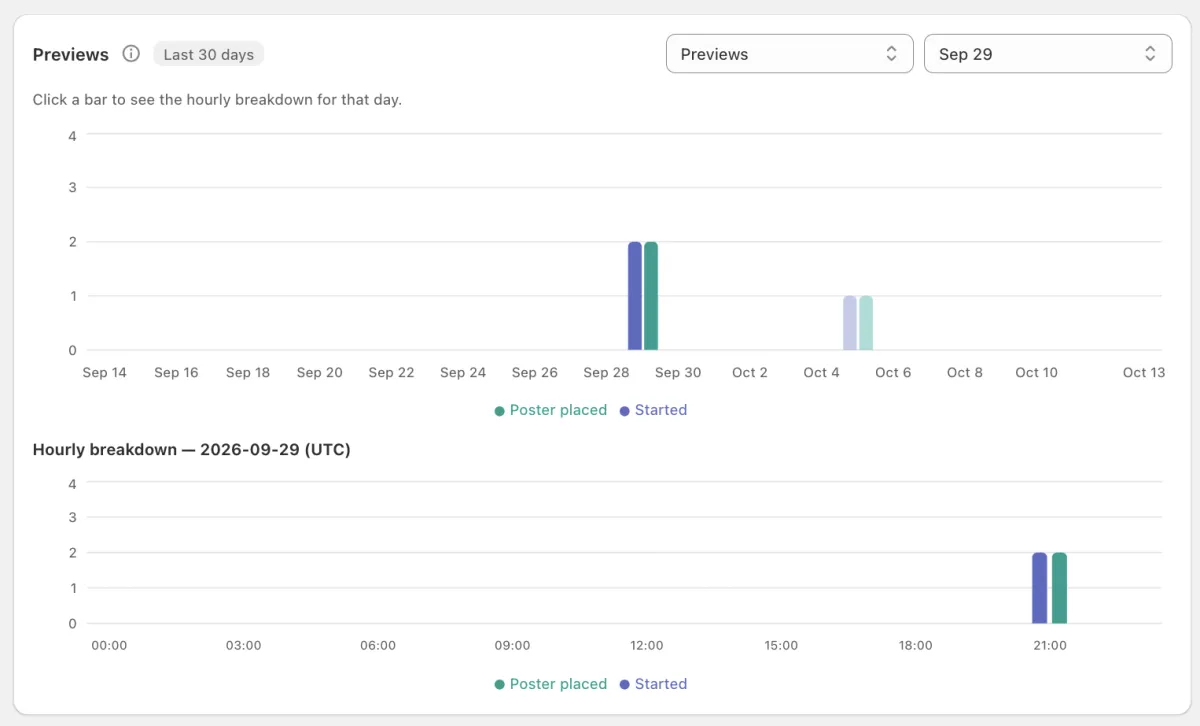Image resolution: width=1200 pixels, height=726 pixels.
Task: Click the green Poster placed bar for Sep 29
Action: click(x=651, y=296)
